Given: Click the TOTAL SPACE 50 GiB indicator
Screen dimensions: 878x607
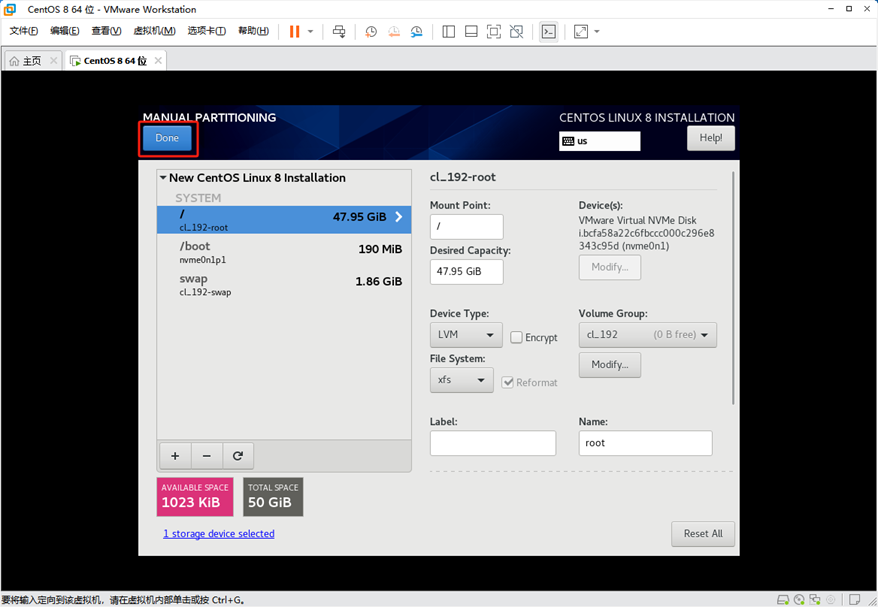Looking at the screenshot, I should click(273, 497).
